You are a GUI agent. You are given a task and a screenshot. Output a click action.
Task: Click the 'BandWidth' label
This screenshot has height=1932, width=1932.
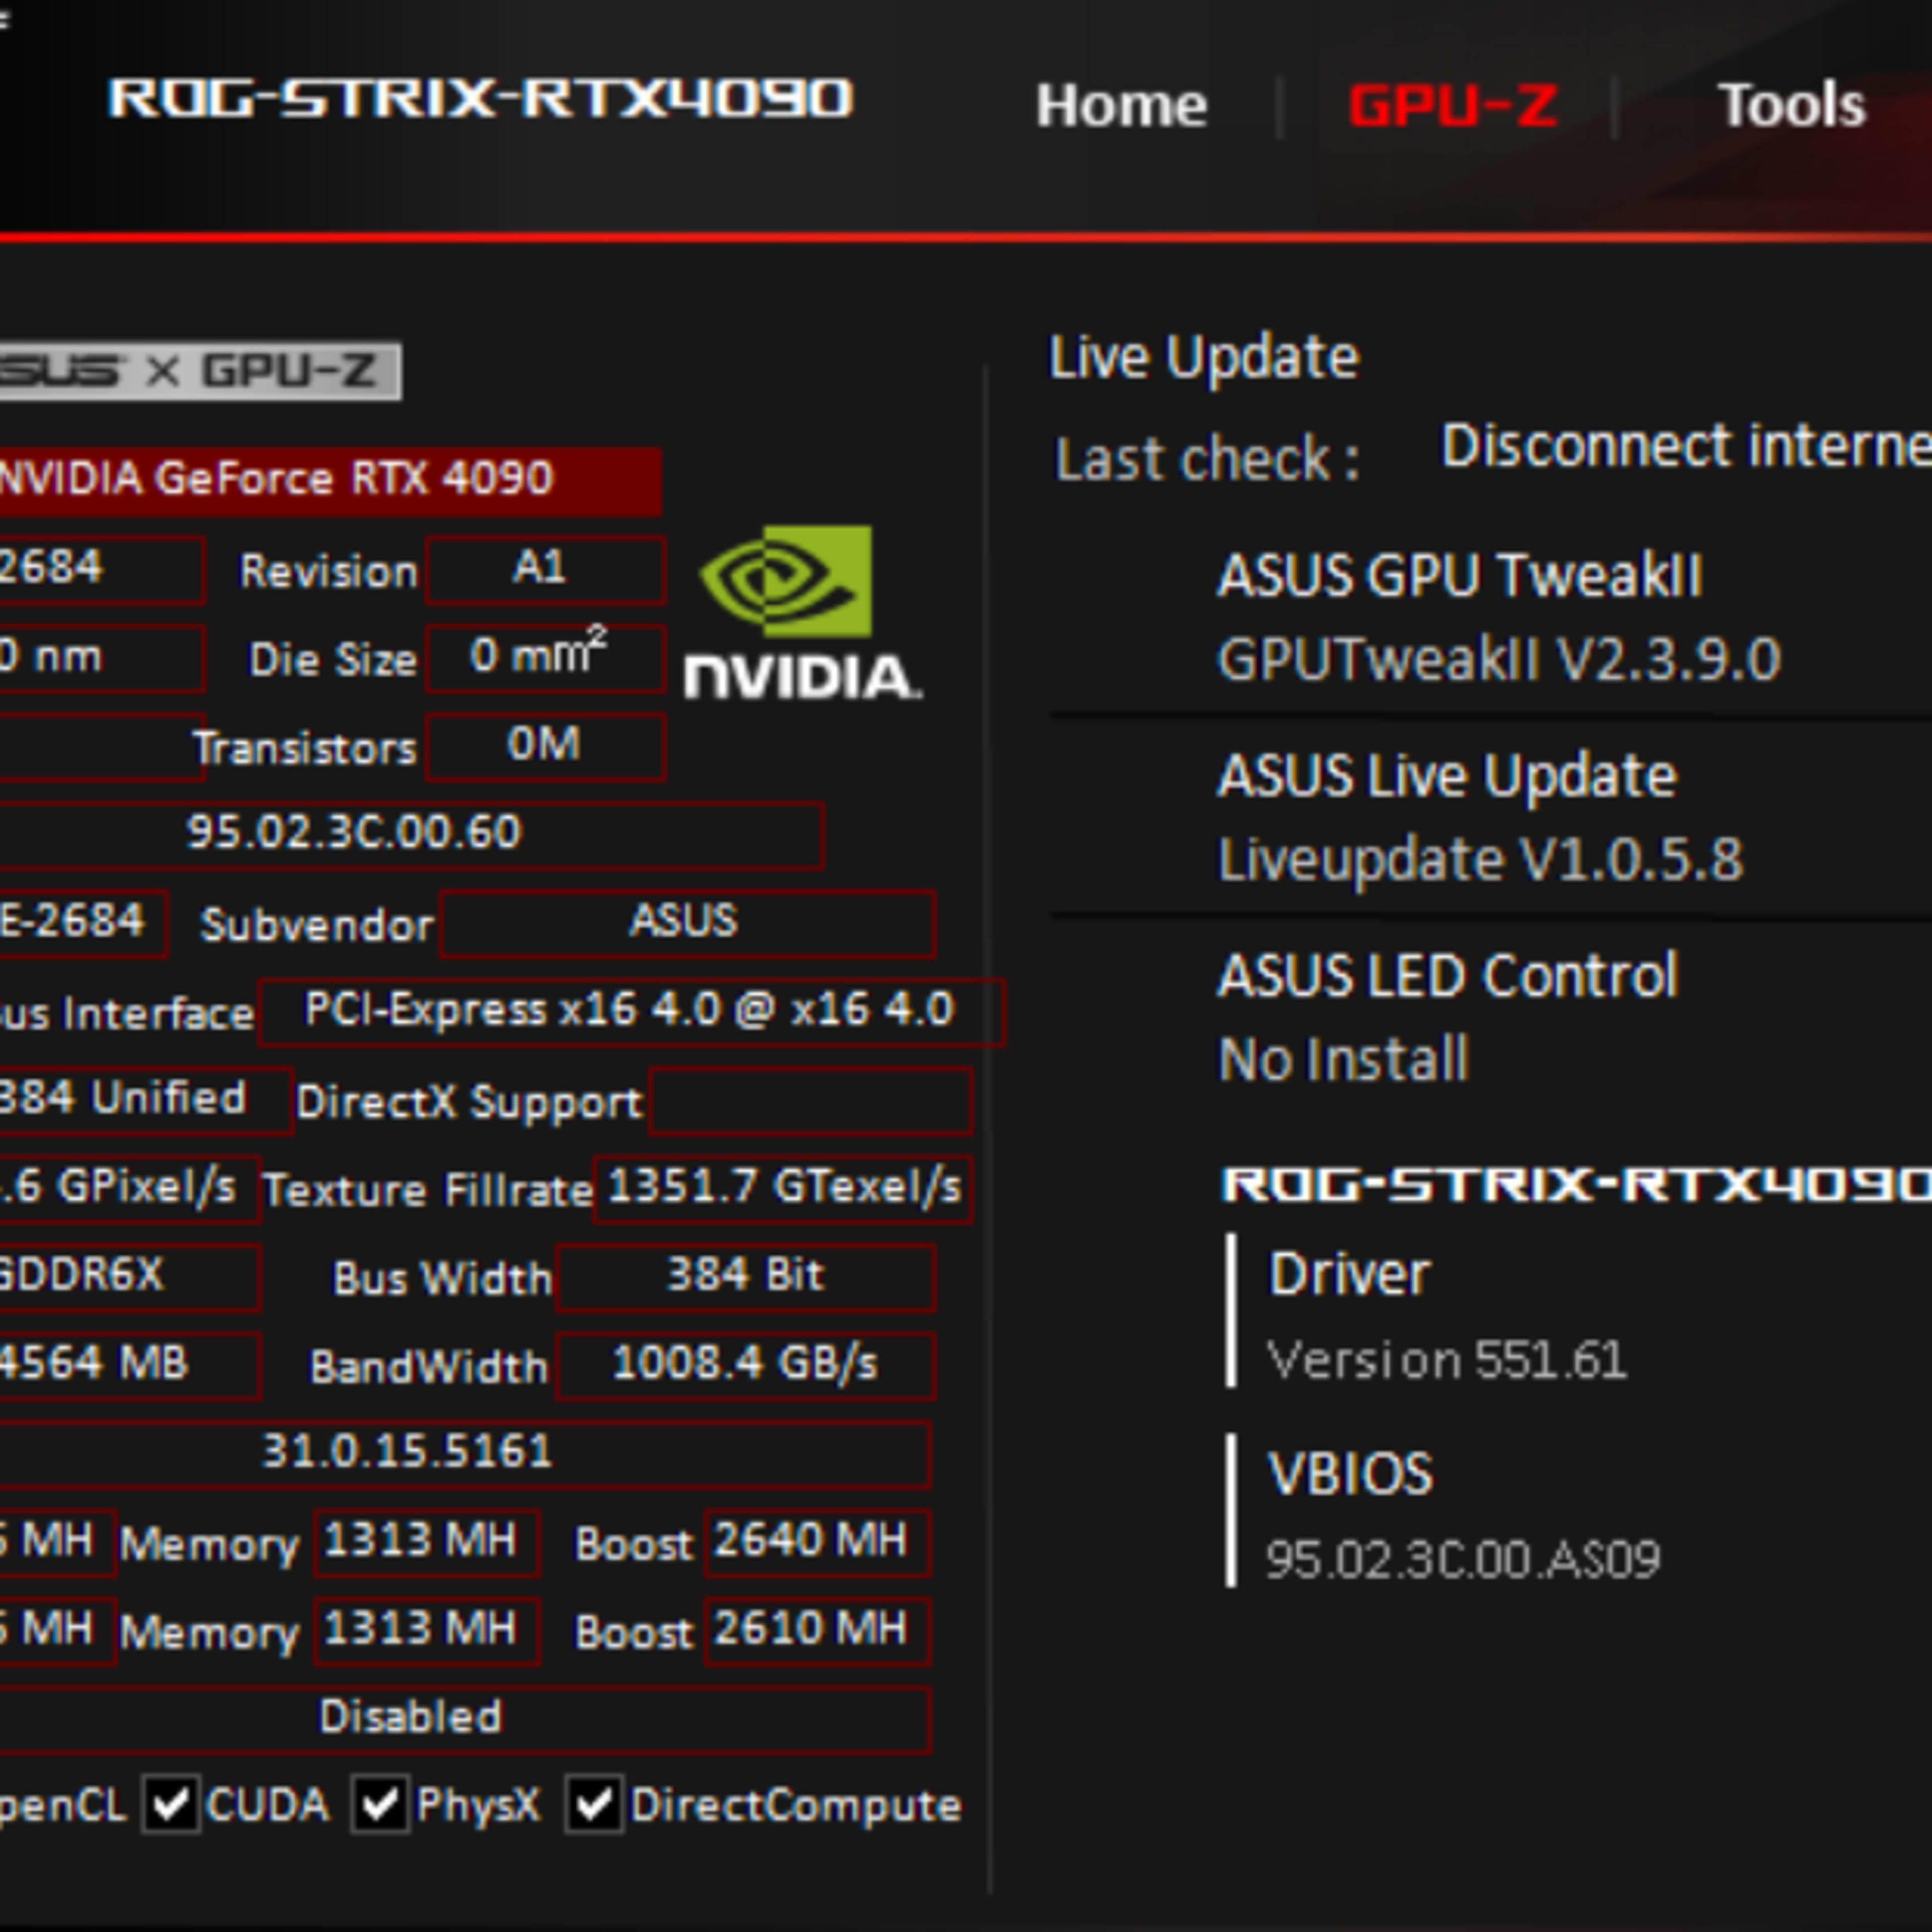coord(429,1367)
